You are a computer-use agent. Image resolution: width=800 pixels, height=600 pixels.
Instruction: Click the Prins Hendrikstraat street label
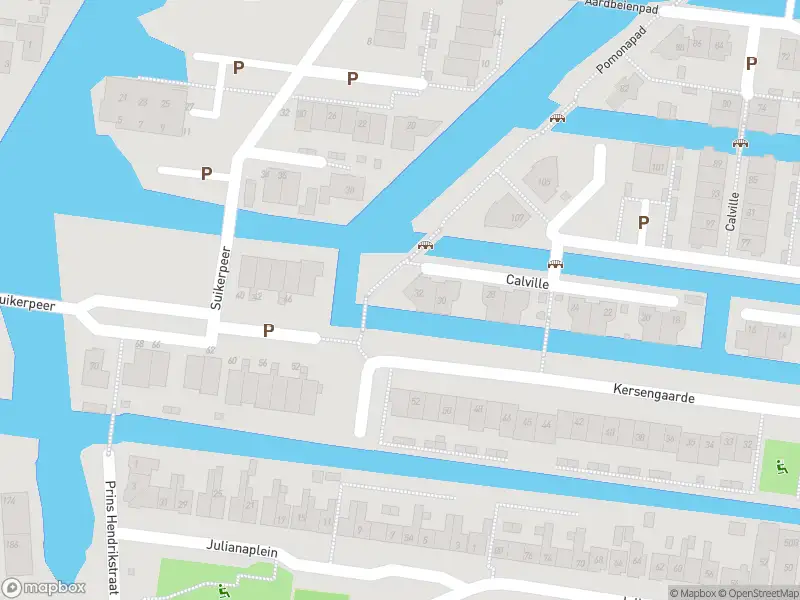(x=111, y=538)
